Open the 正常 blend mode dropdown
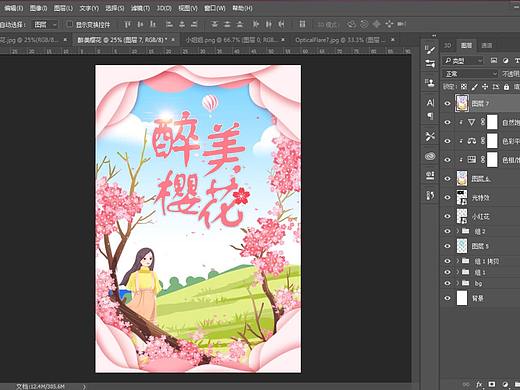This screenshot has height=390, width=520. (470, 74)
